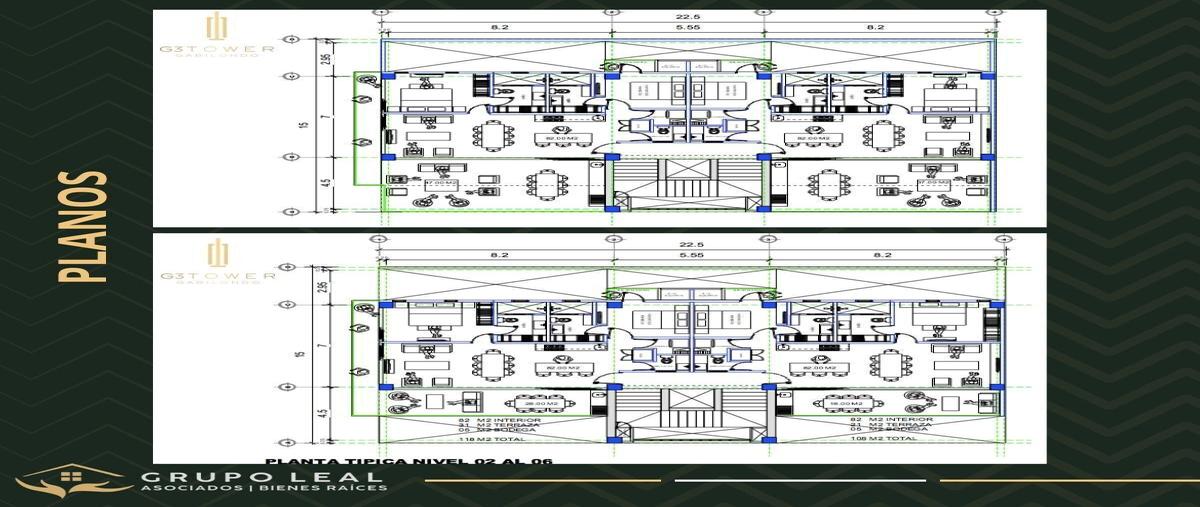The height and width of the screenshot is (507, 1200).
Task: Click the G3 Tower logo on lower plan
Action: pyautogui.click(x=217, y=261)
